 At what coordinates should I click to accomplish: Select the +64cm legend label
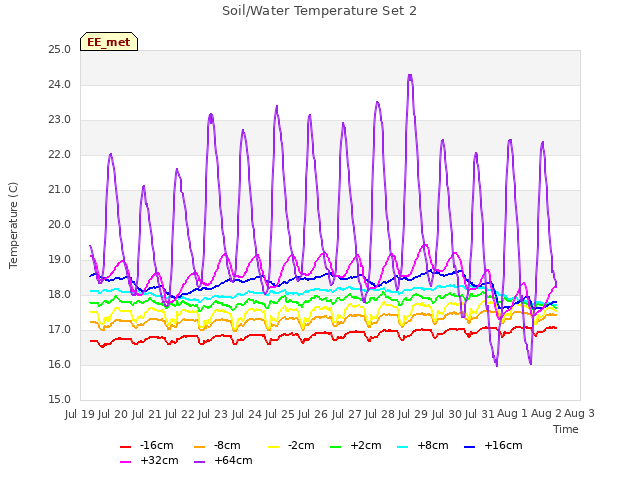(233, 460)
